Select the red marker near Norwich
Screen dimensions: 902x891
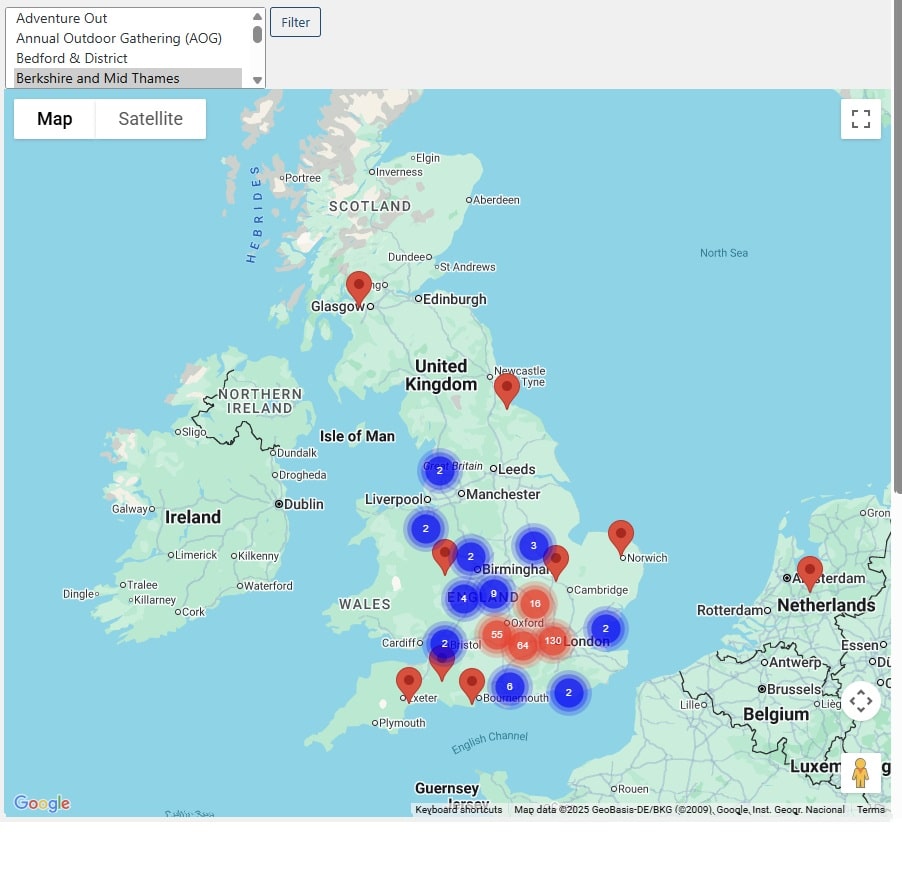[621, 535]
